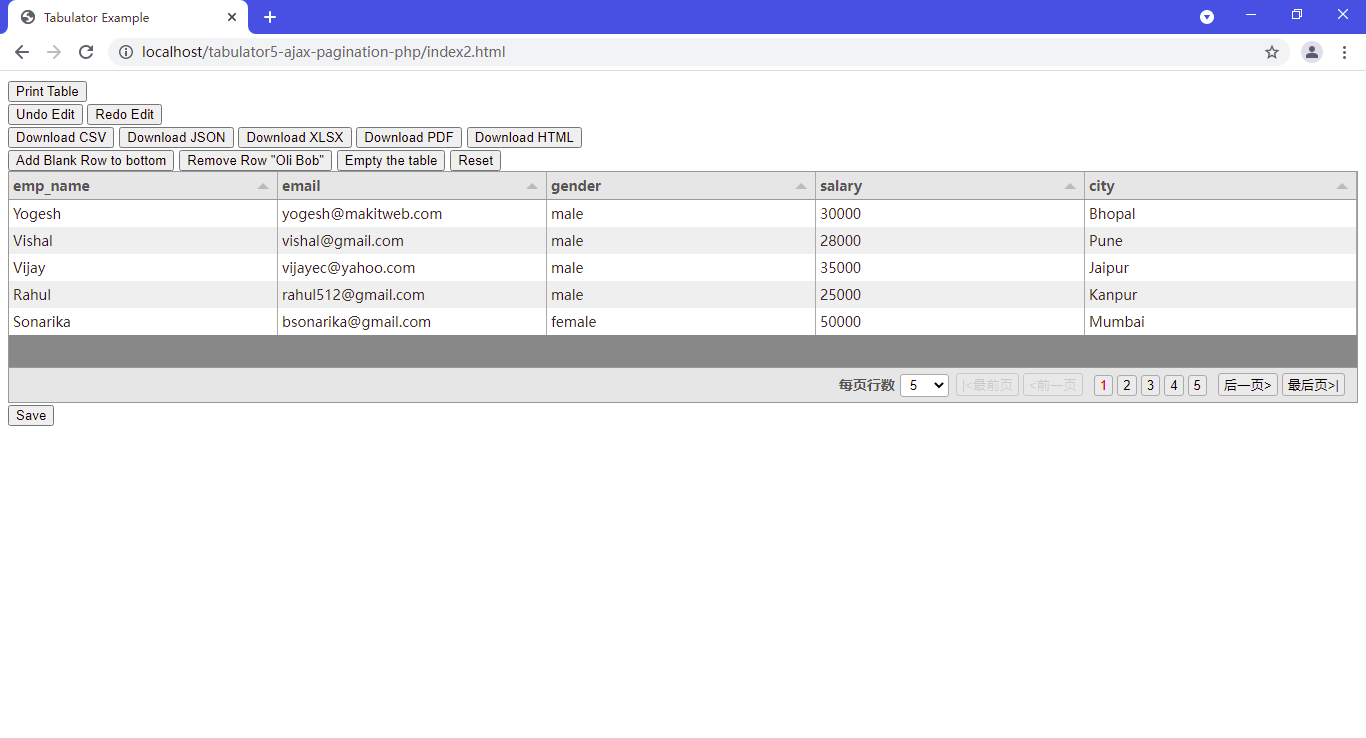Click the browser back arrow
1366x738 pixels.
[x=22, y=52]
